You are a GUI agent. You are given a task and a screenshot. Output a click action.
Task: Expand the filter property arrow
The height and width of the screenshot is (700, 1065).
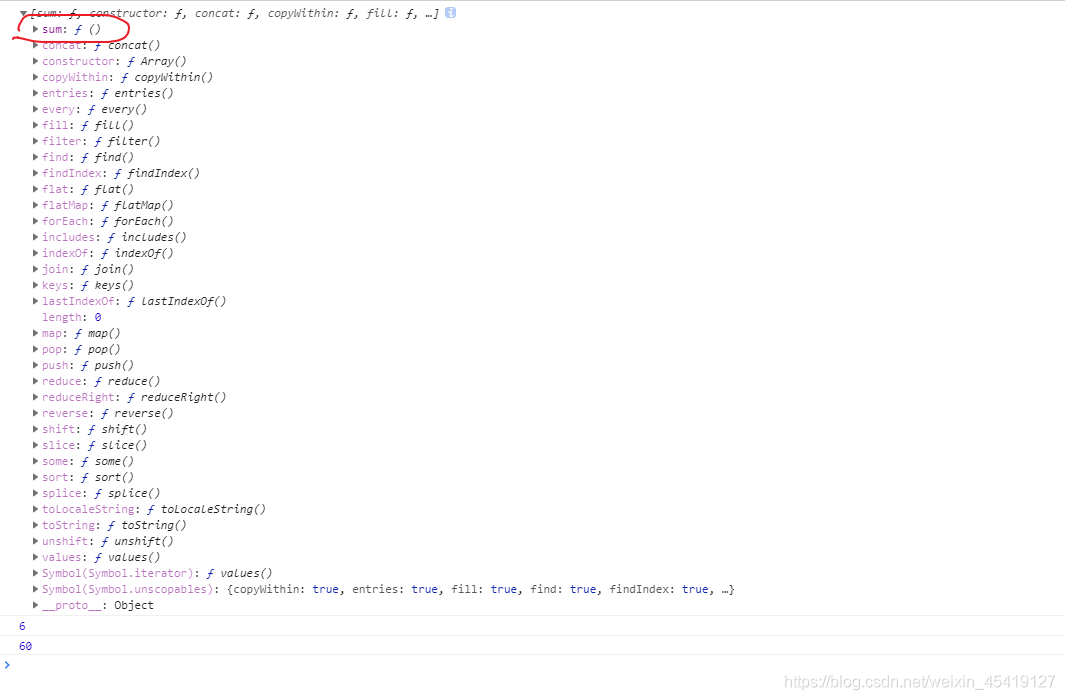tap(35, 141)
